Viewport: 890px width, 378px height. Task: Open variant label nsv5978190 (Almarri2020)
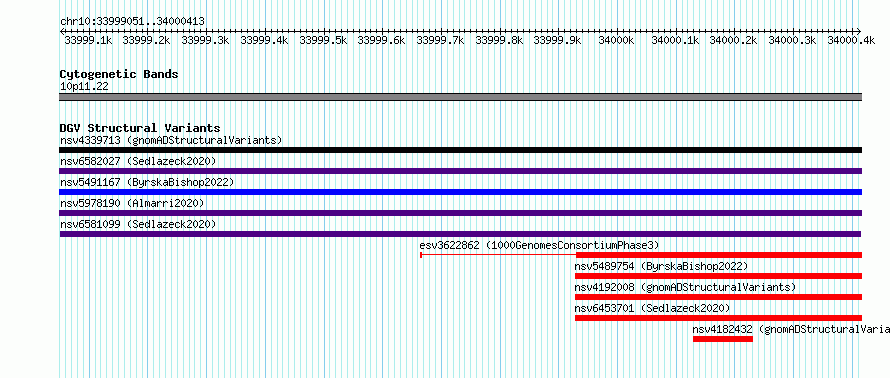pos(132,203)
